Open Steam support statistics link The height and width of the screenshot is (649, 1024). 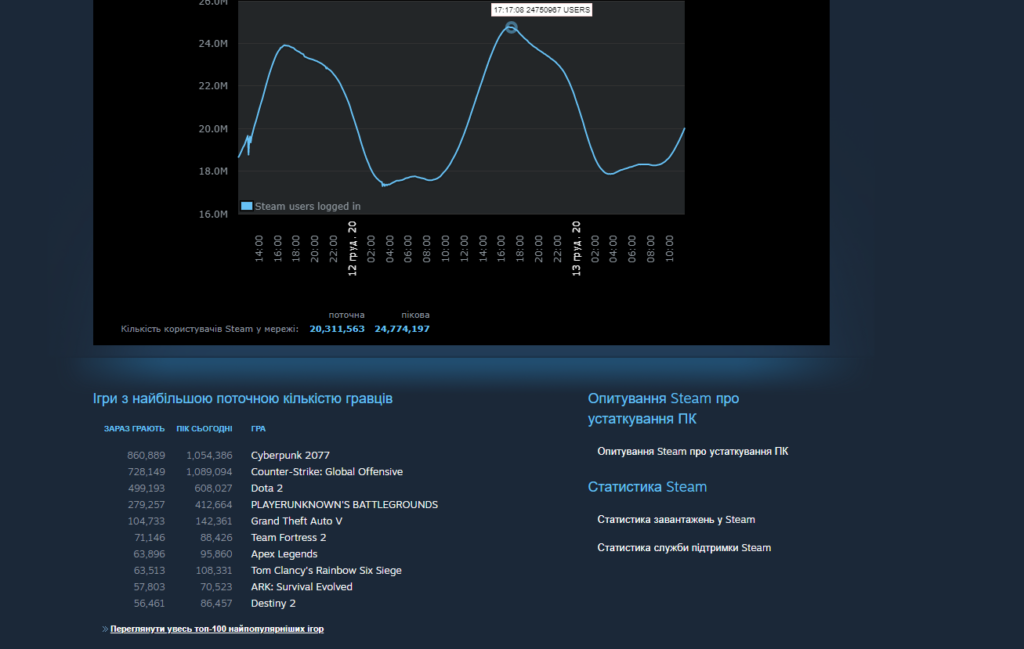click(684, 548)
